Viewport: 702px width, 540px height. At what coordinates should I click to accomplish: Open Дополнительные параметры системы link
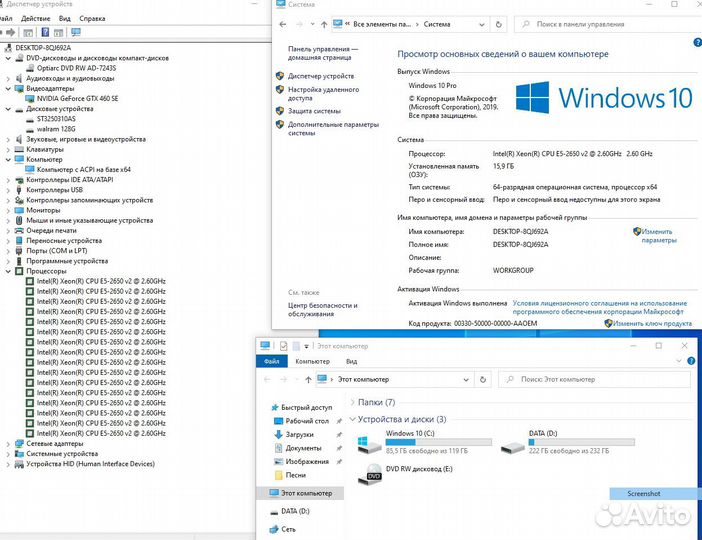[x=334, y=129]
